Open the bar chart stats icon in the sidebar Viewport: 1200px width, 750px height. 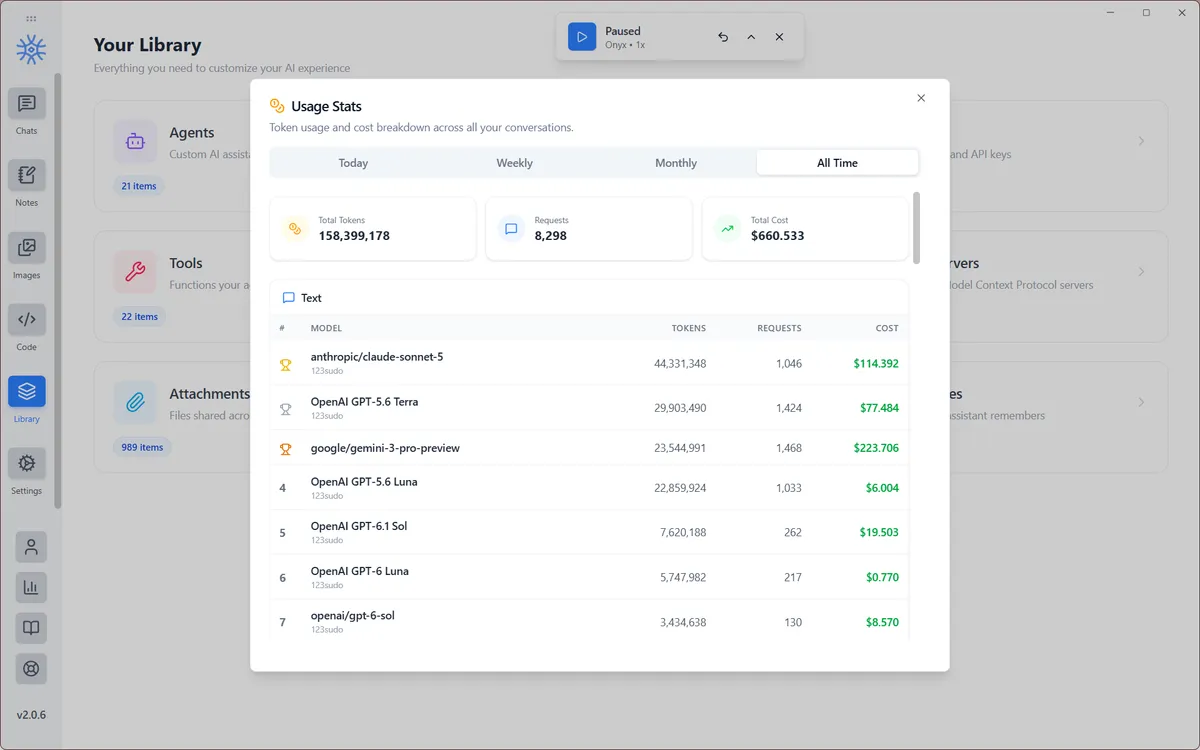31,588
